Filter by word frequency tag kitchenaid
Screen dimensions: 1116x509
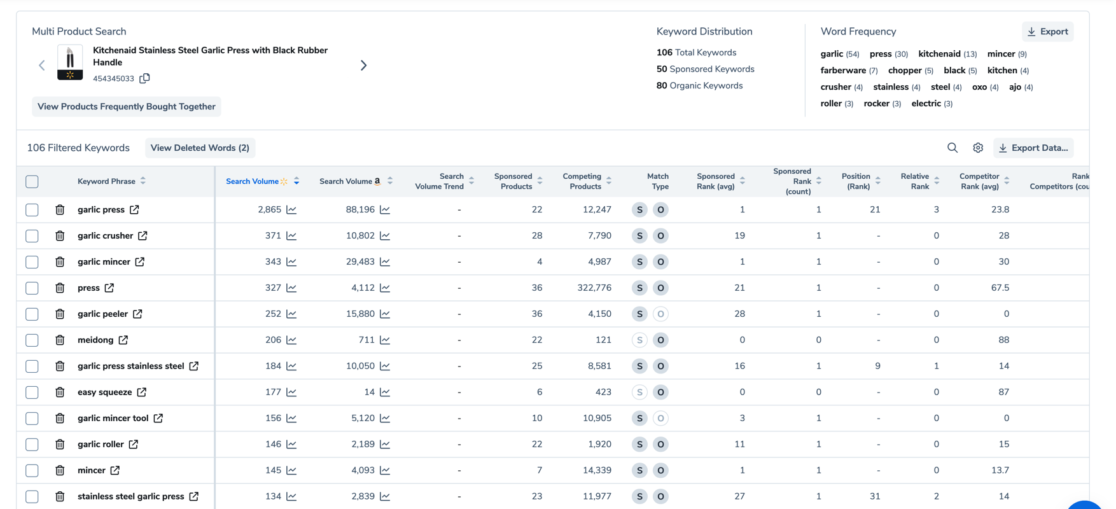(x=939, y=54)
